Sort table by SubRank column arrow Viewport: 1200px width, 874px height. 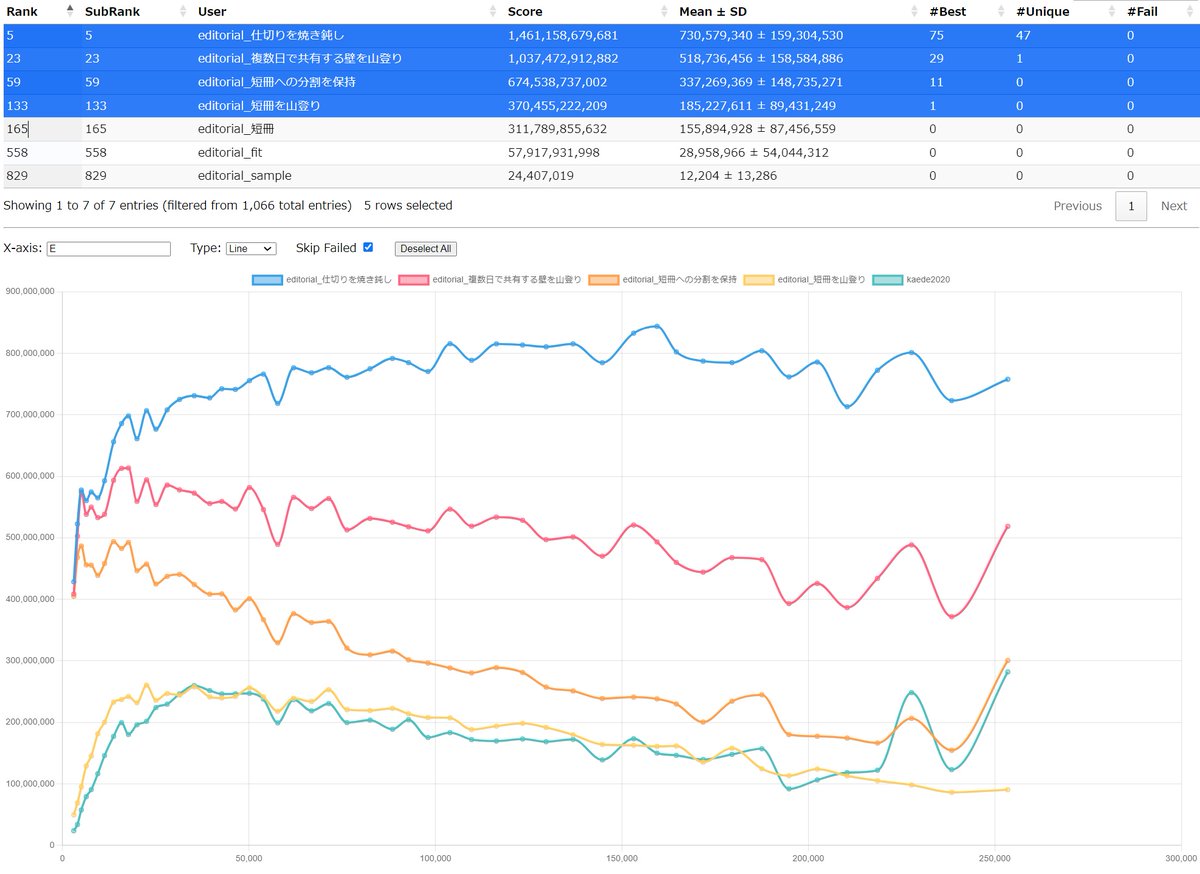click(183, 11)
